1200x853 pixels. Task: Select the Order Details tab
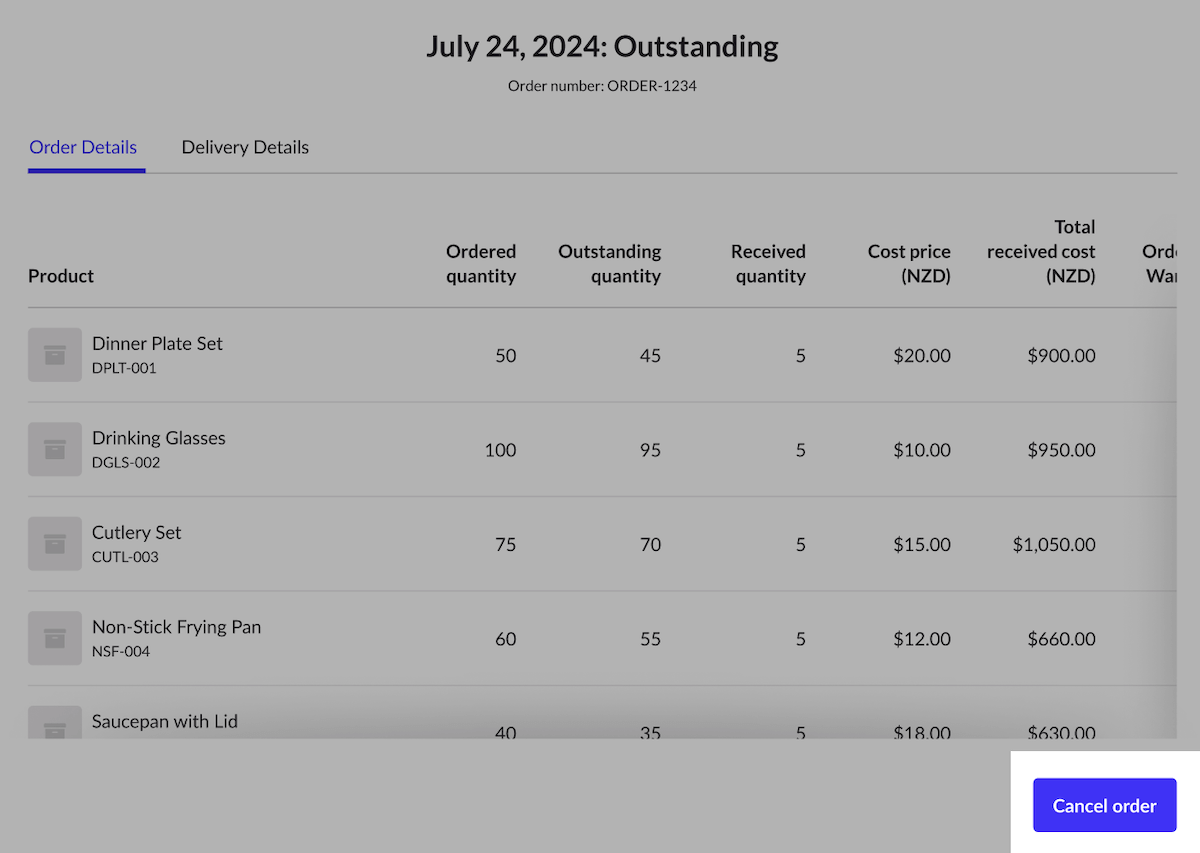coord(83,147)
